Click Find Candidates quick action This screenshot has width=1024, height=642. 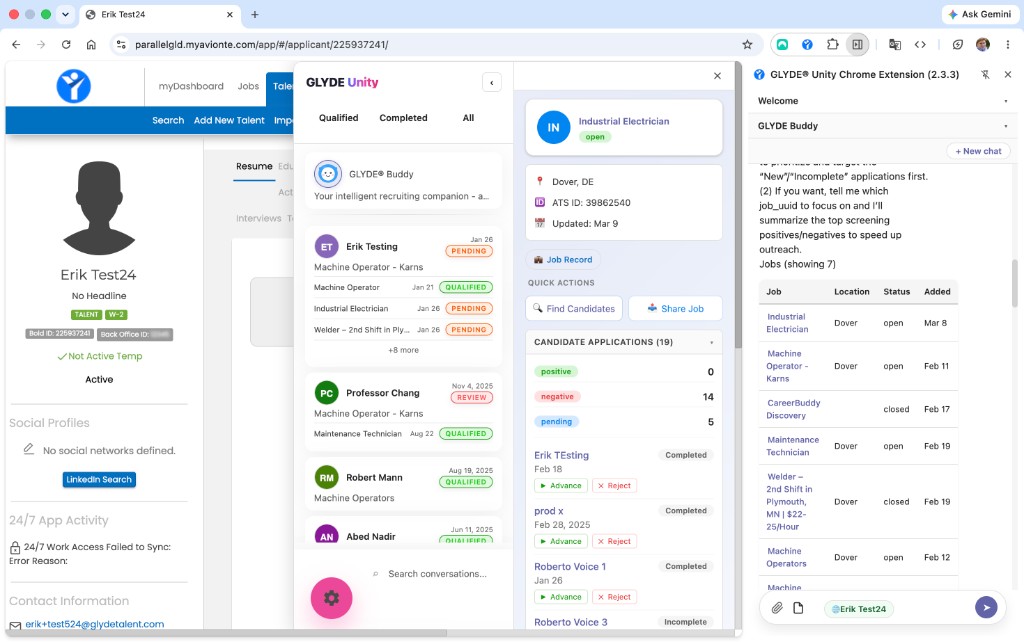574,308
